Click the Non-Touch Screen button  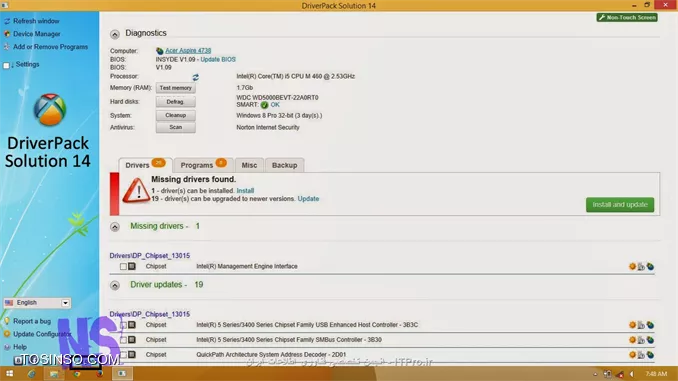pyautogui.click(x=627, y=17)
